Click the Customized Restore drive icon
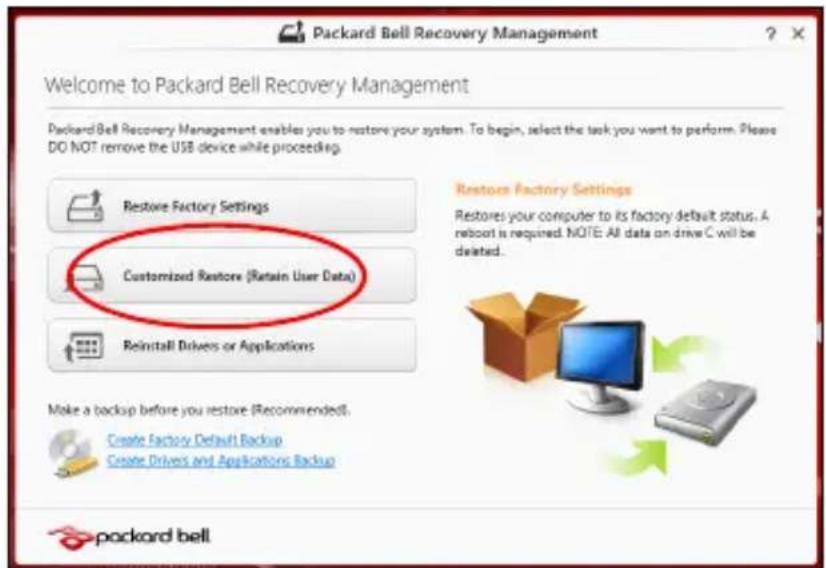Image resolution: width=826 pixels, height=568 pixels. click(85, 276)
